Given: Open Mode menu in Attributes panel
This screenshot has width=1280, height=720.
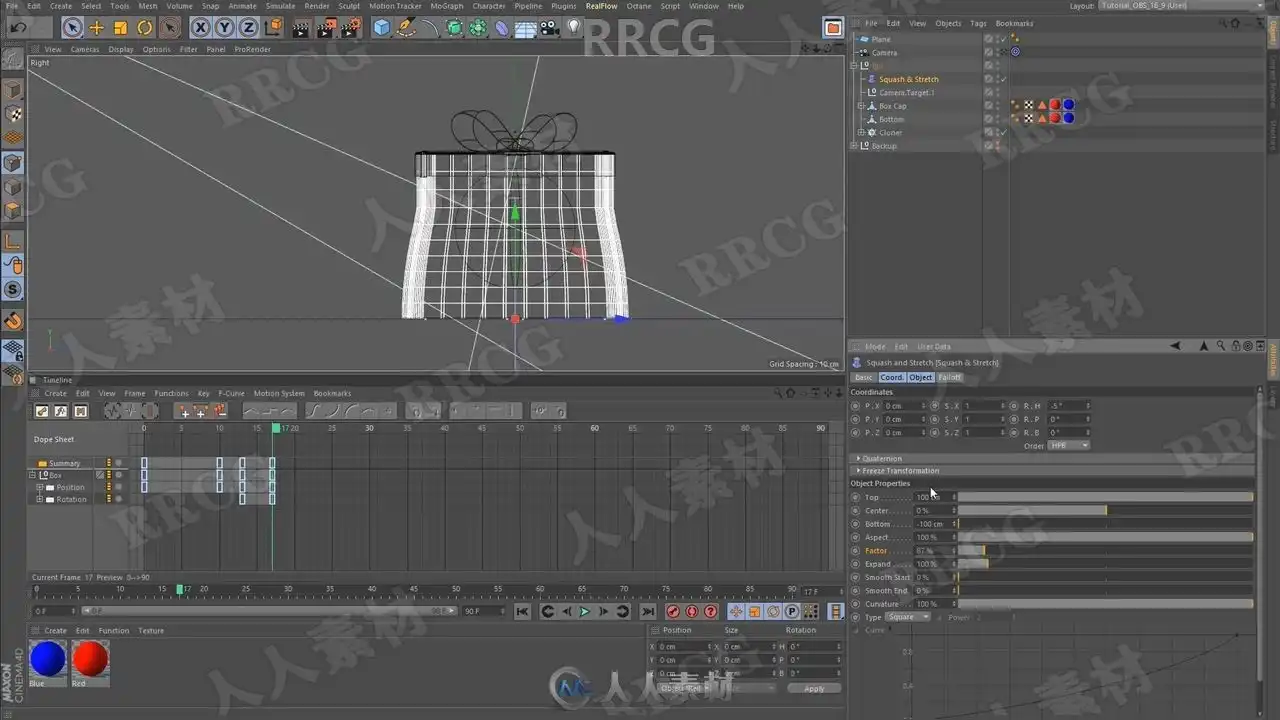Looking at the screenshot, I should 875,347.
